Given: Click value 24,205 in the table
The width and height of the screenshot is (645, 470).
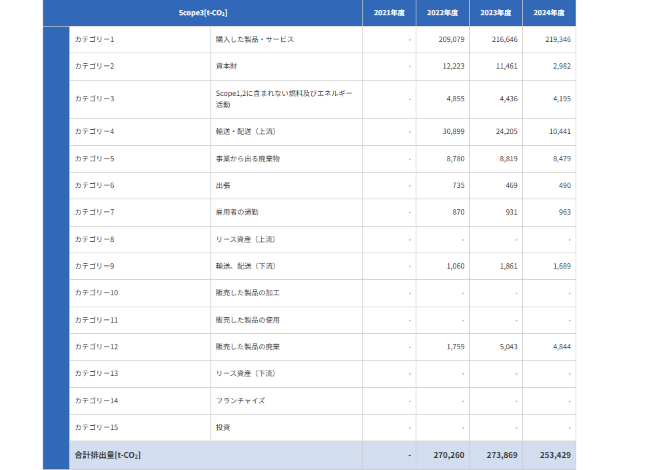Looking at the screenshot, I should pos(507,132).
